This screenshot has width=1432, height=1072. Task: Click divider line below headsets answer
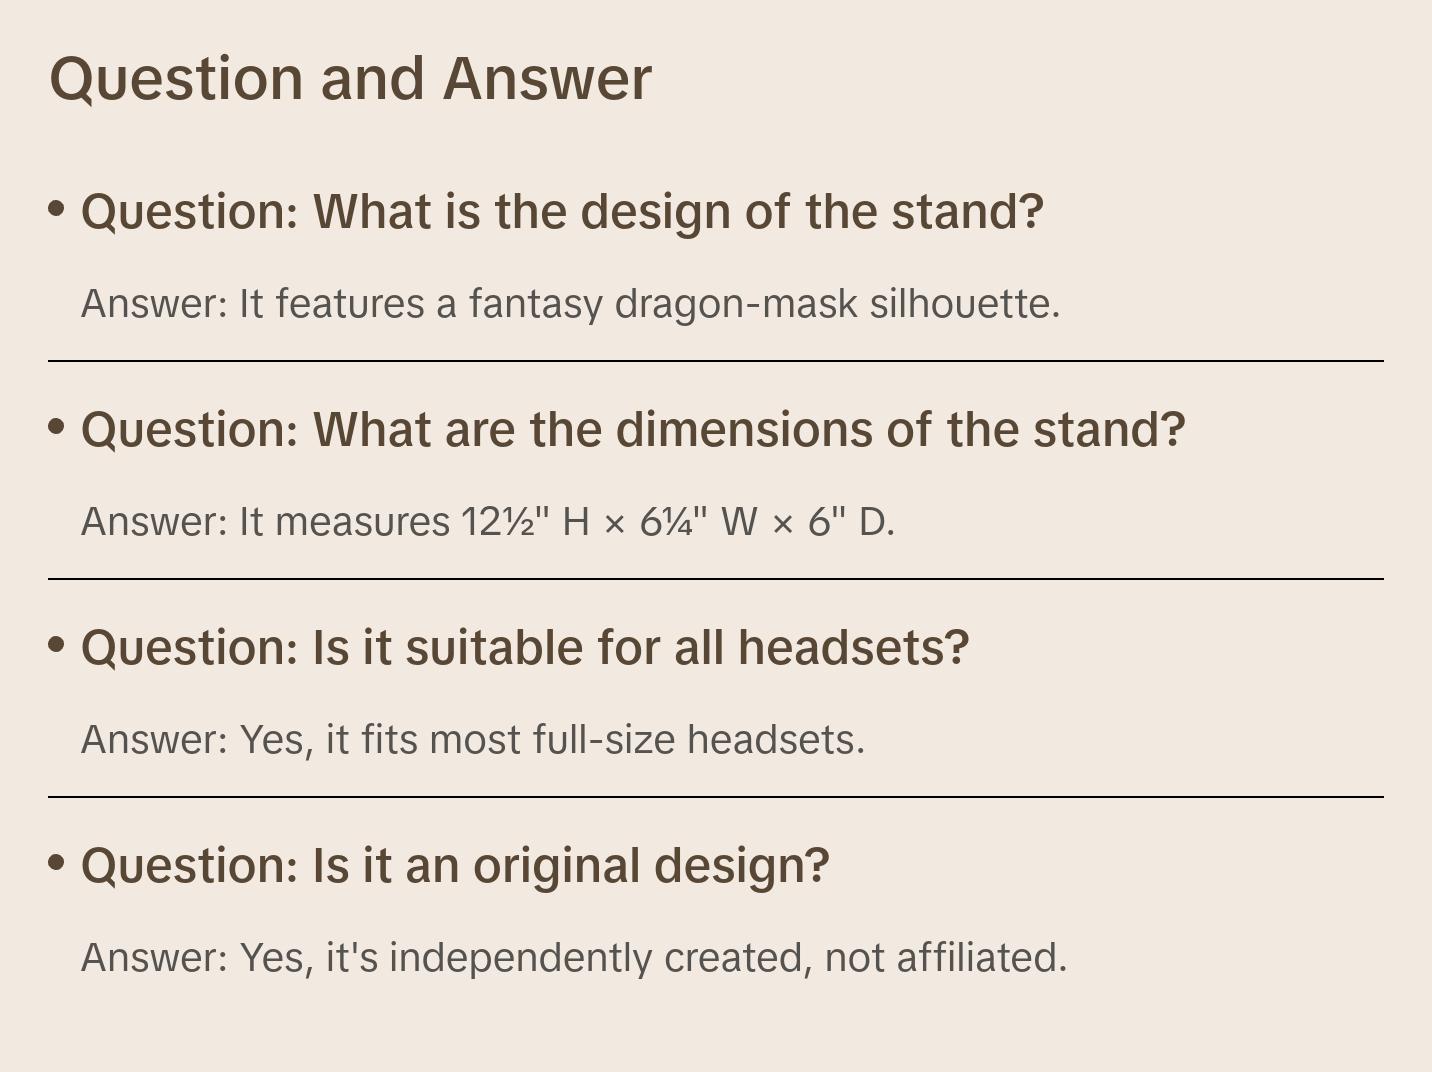pos(716,797)
